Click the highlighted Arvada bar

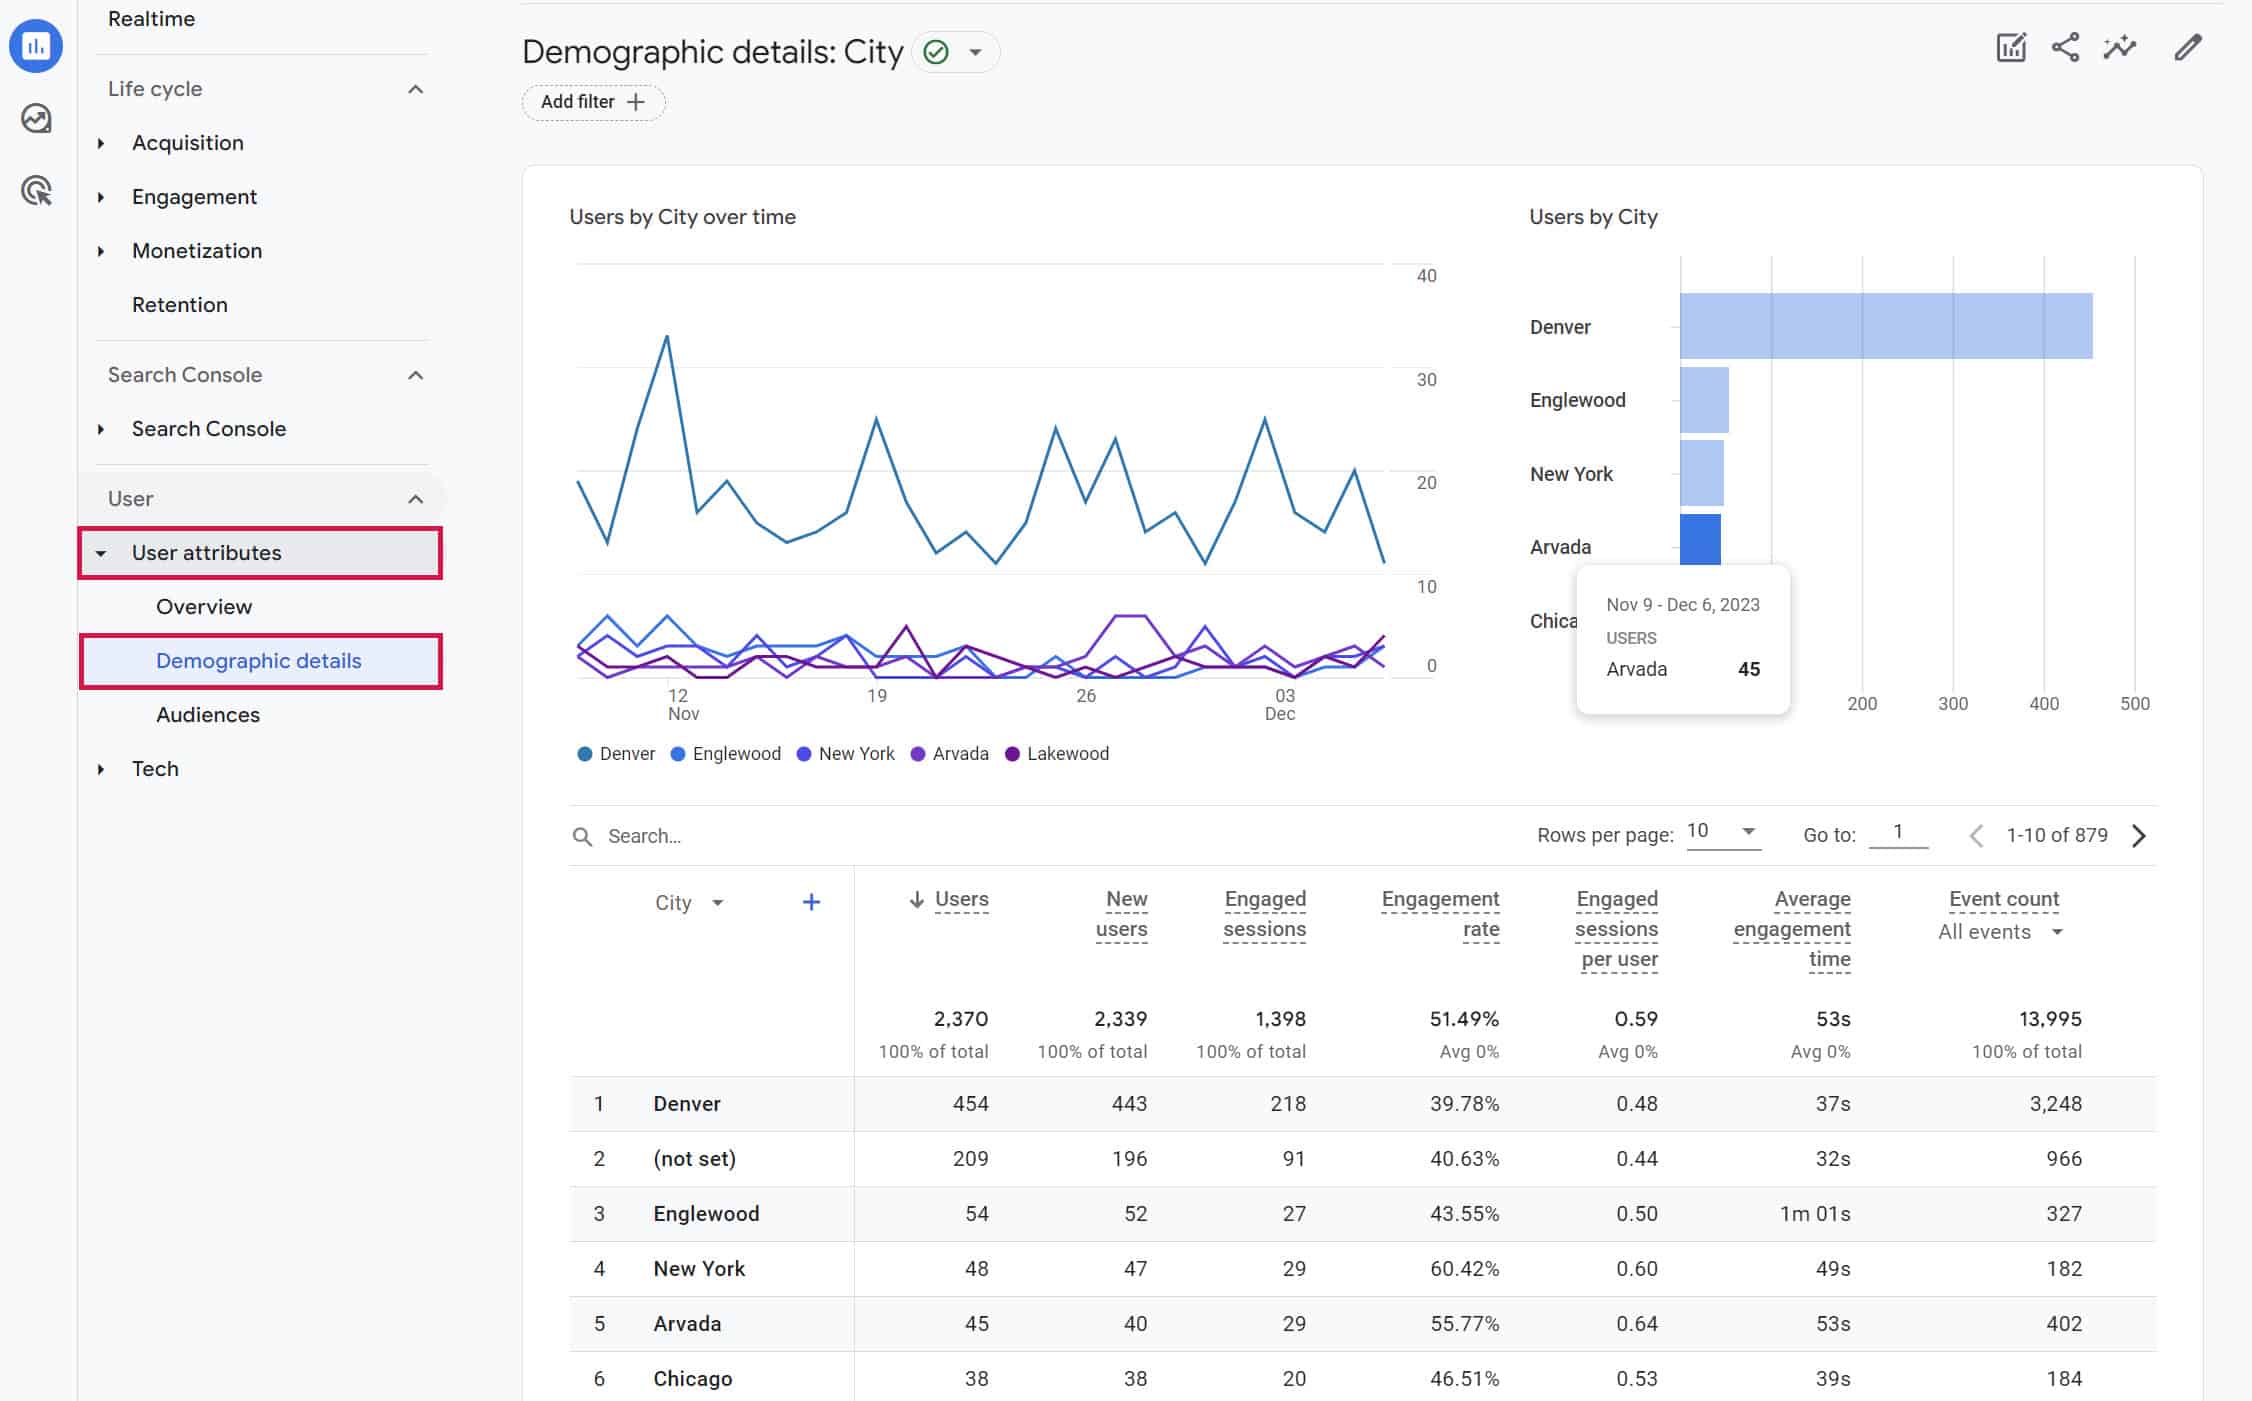coord(1700,540)
